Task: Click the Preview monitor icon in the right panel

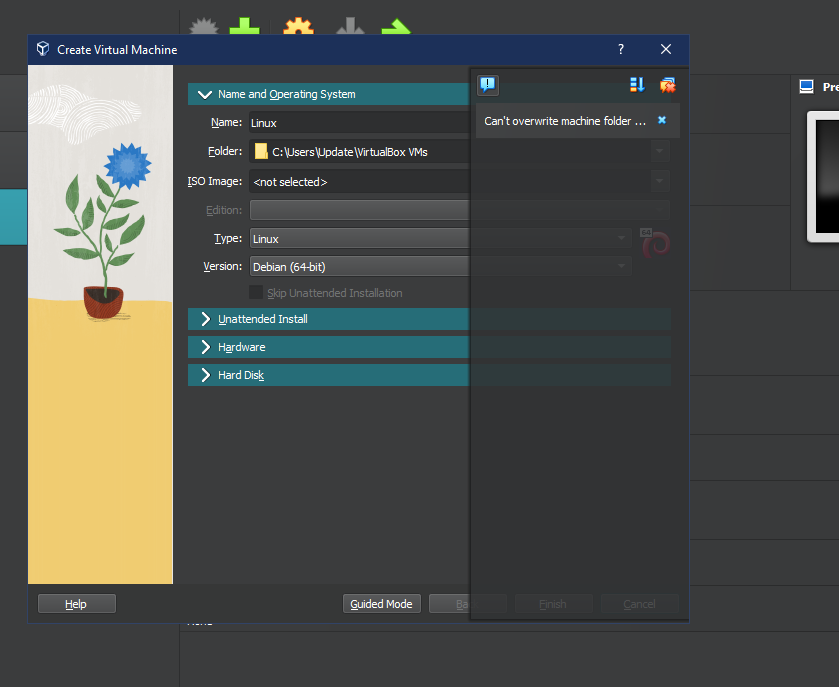Action: [806, 86]
